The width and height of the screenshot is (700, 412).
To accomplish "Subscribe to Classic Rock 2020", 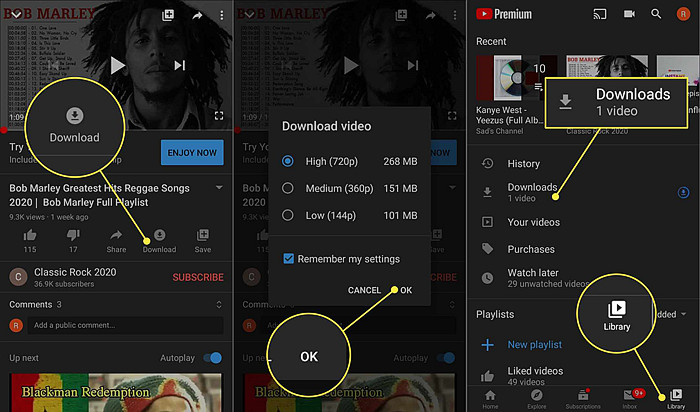I will pyautogui.click(x=198, y=277).
